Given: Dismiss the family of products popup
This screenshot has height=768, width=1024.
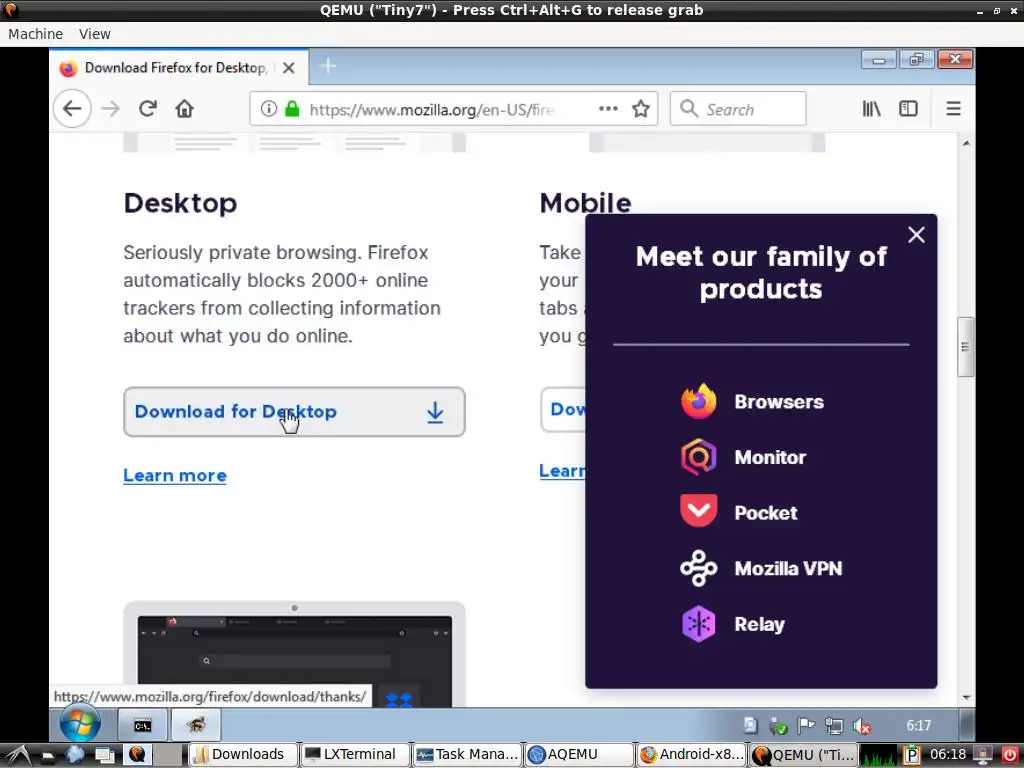Looking at the screenshot, I should 916,234.
